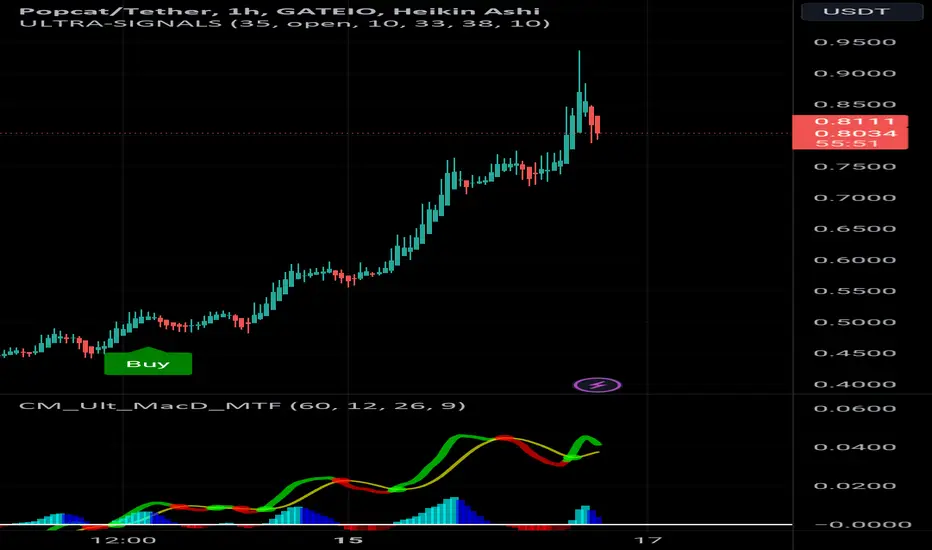
Task: Click the 0.0400 MACD scale label
Action: [855, 447]
